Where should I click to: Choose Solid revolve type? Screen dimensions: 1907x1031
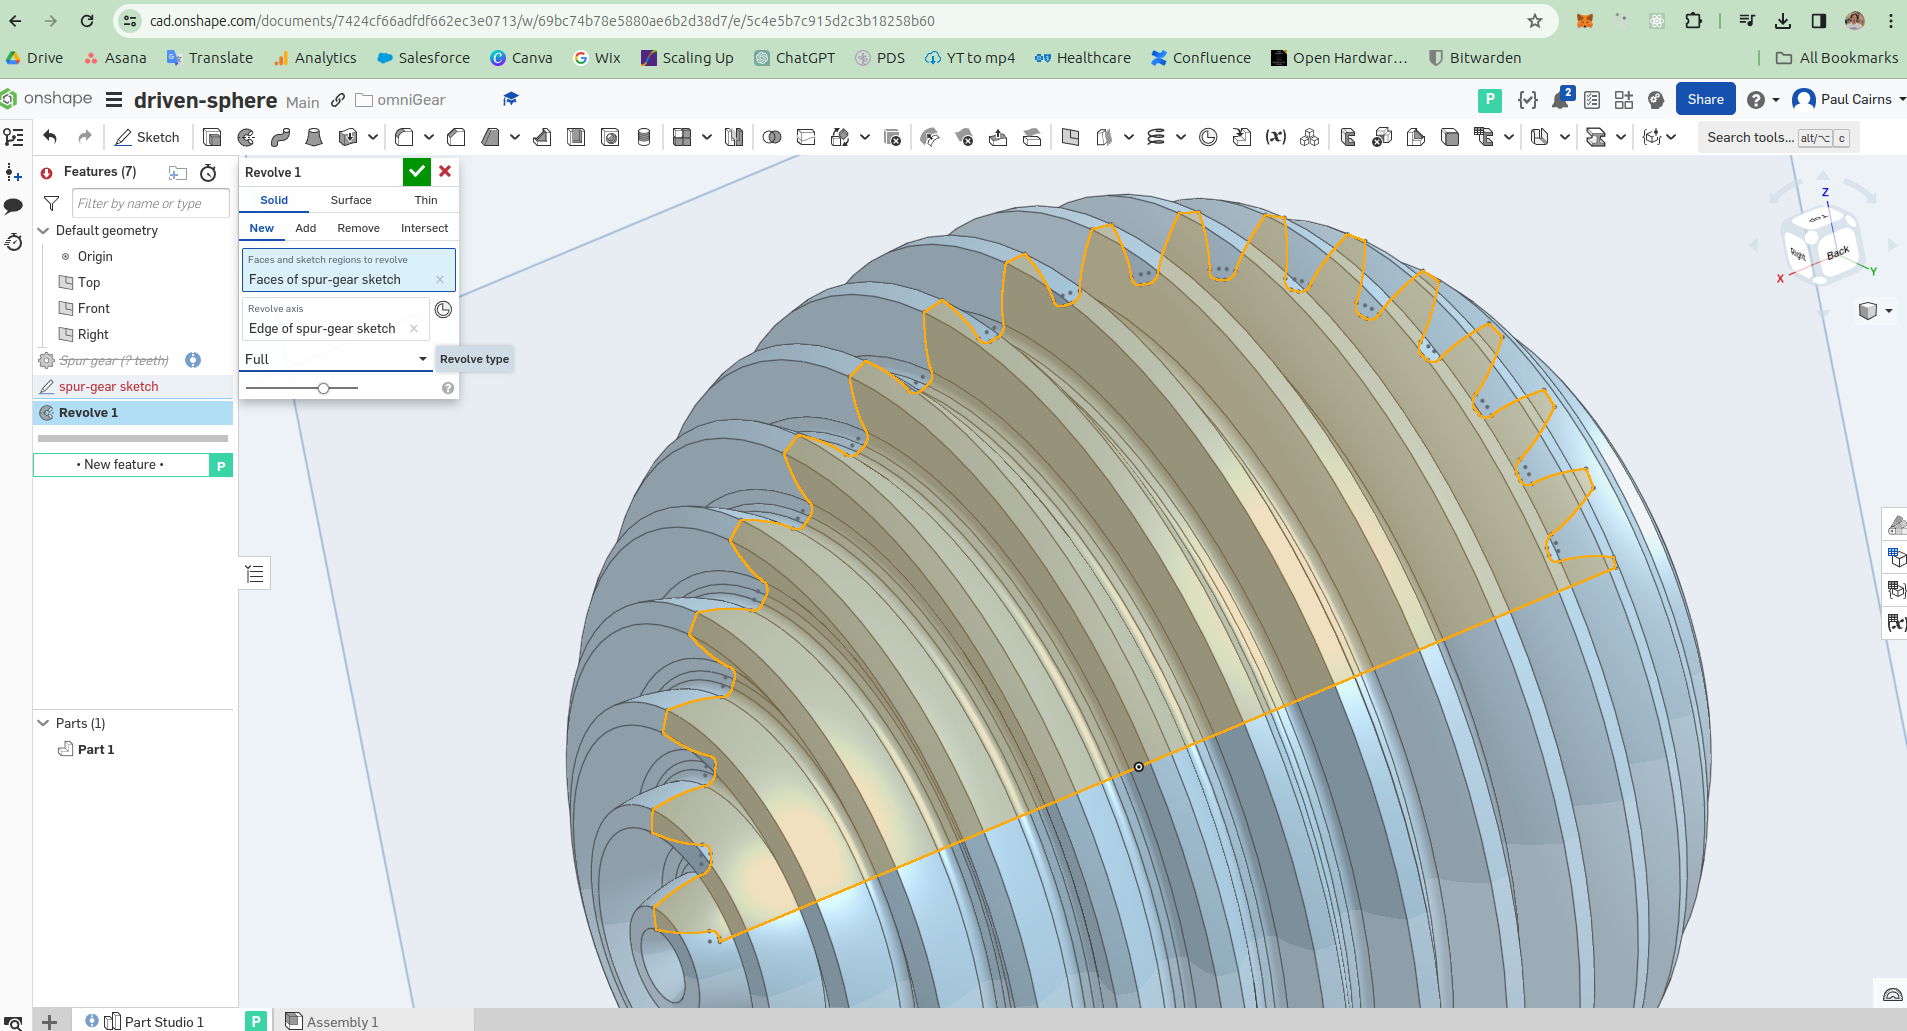[274, 200]
